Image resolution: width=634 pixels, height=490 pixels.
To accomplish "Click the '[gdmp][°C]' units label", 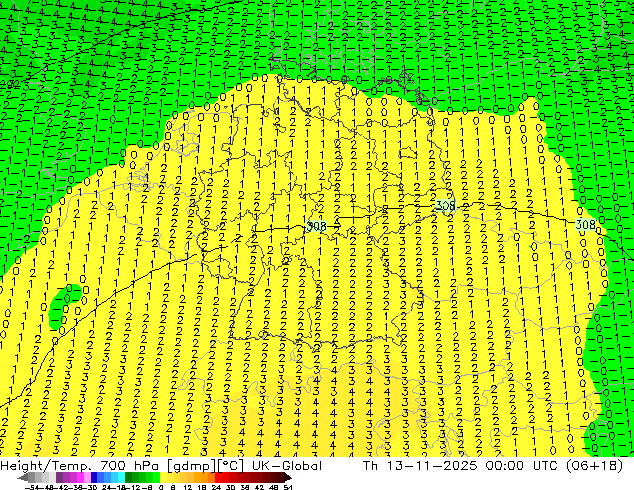I will coord(205,466).
